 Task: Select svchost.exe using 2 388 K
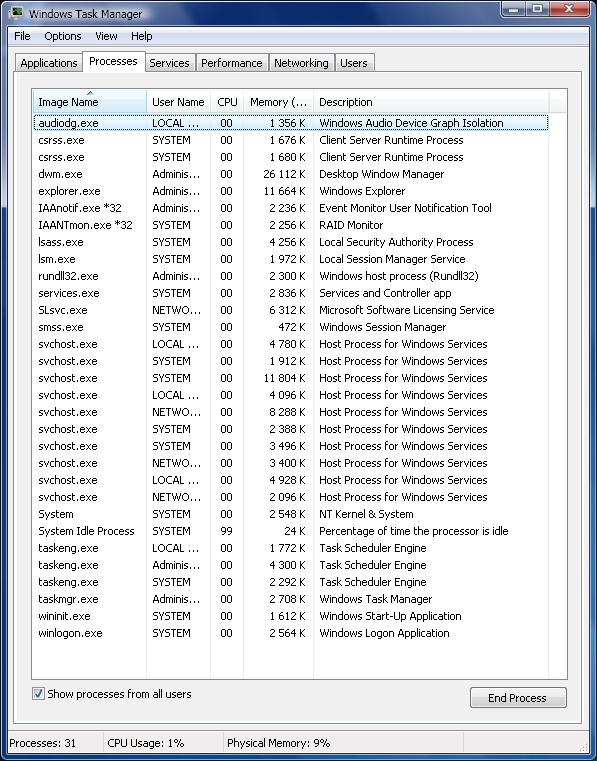(x=291, y=429)
